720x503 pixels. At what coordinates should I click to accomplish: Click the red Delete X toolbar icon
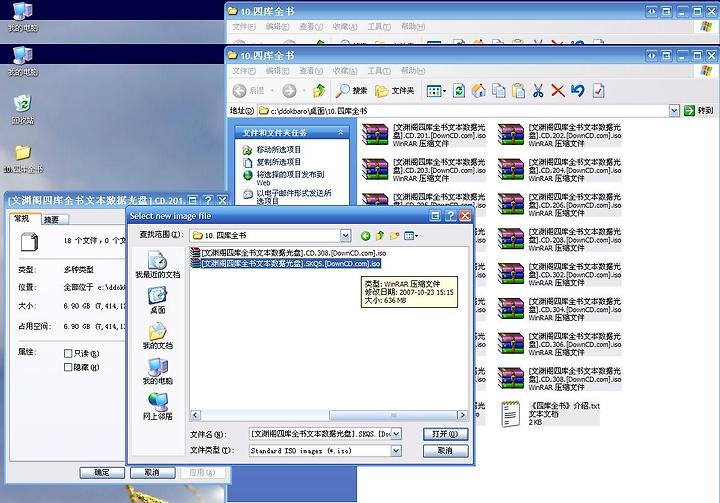click(558, 90)
